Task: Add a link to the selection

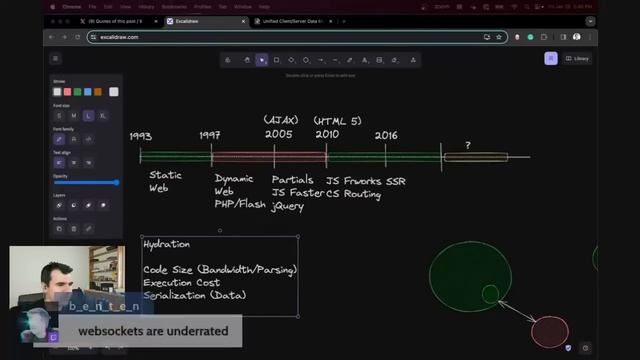Action: pos(89,229)
